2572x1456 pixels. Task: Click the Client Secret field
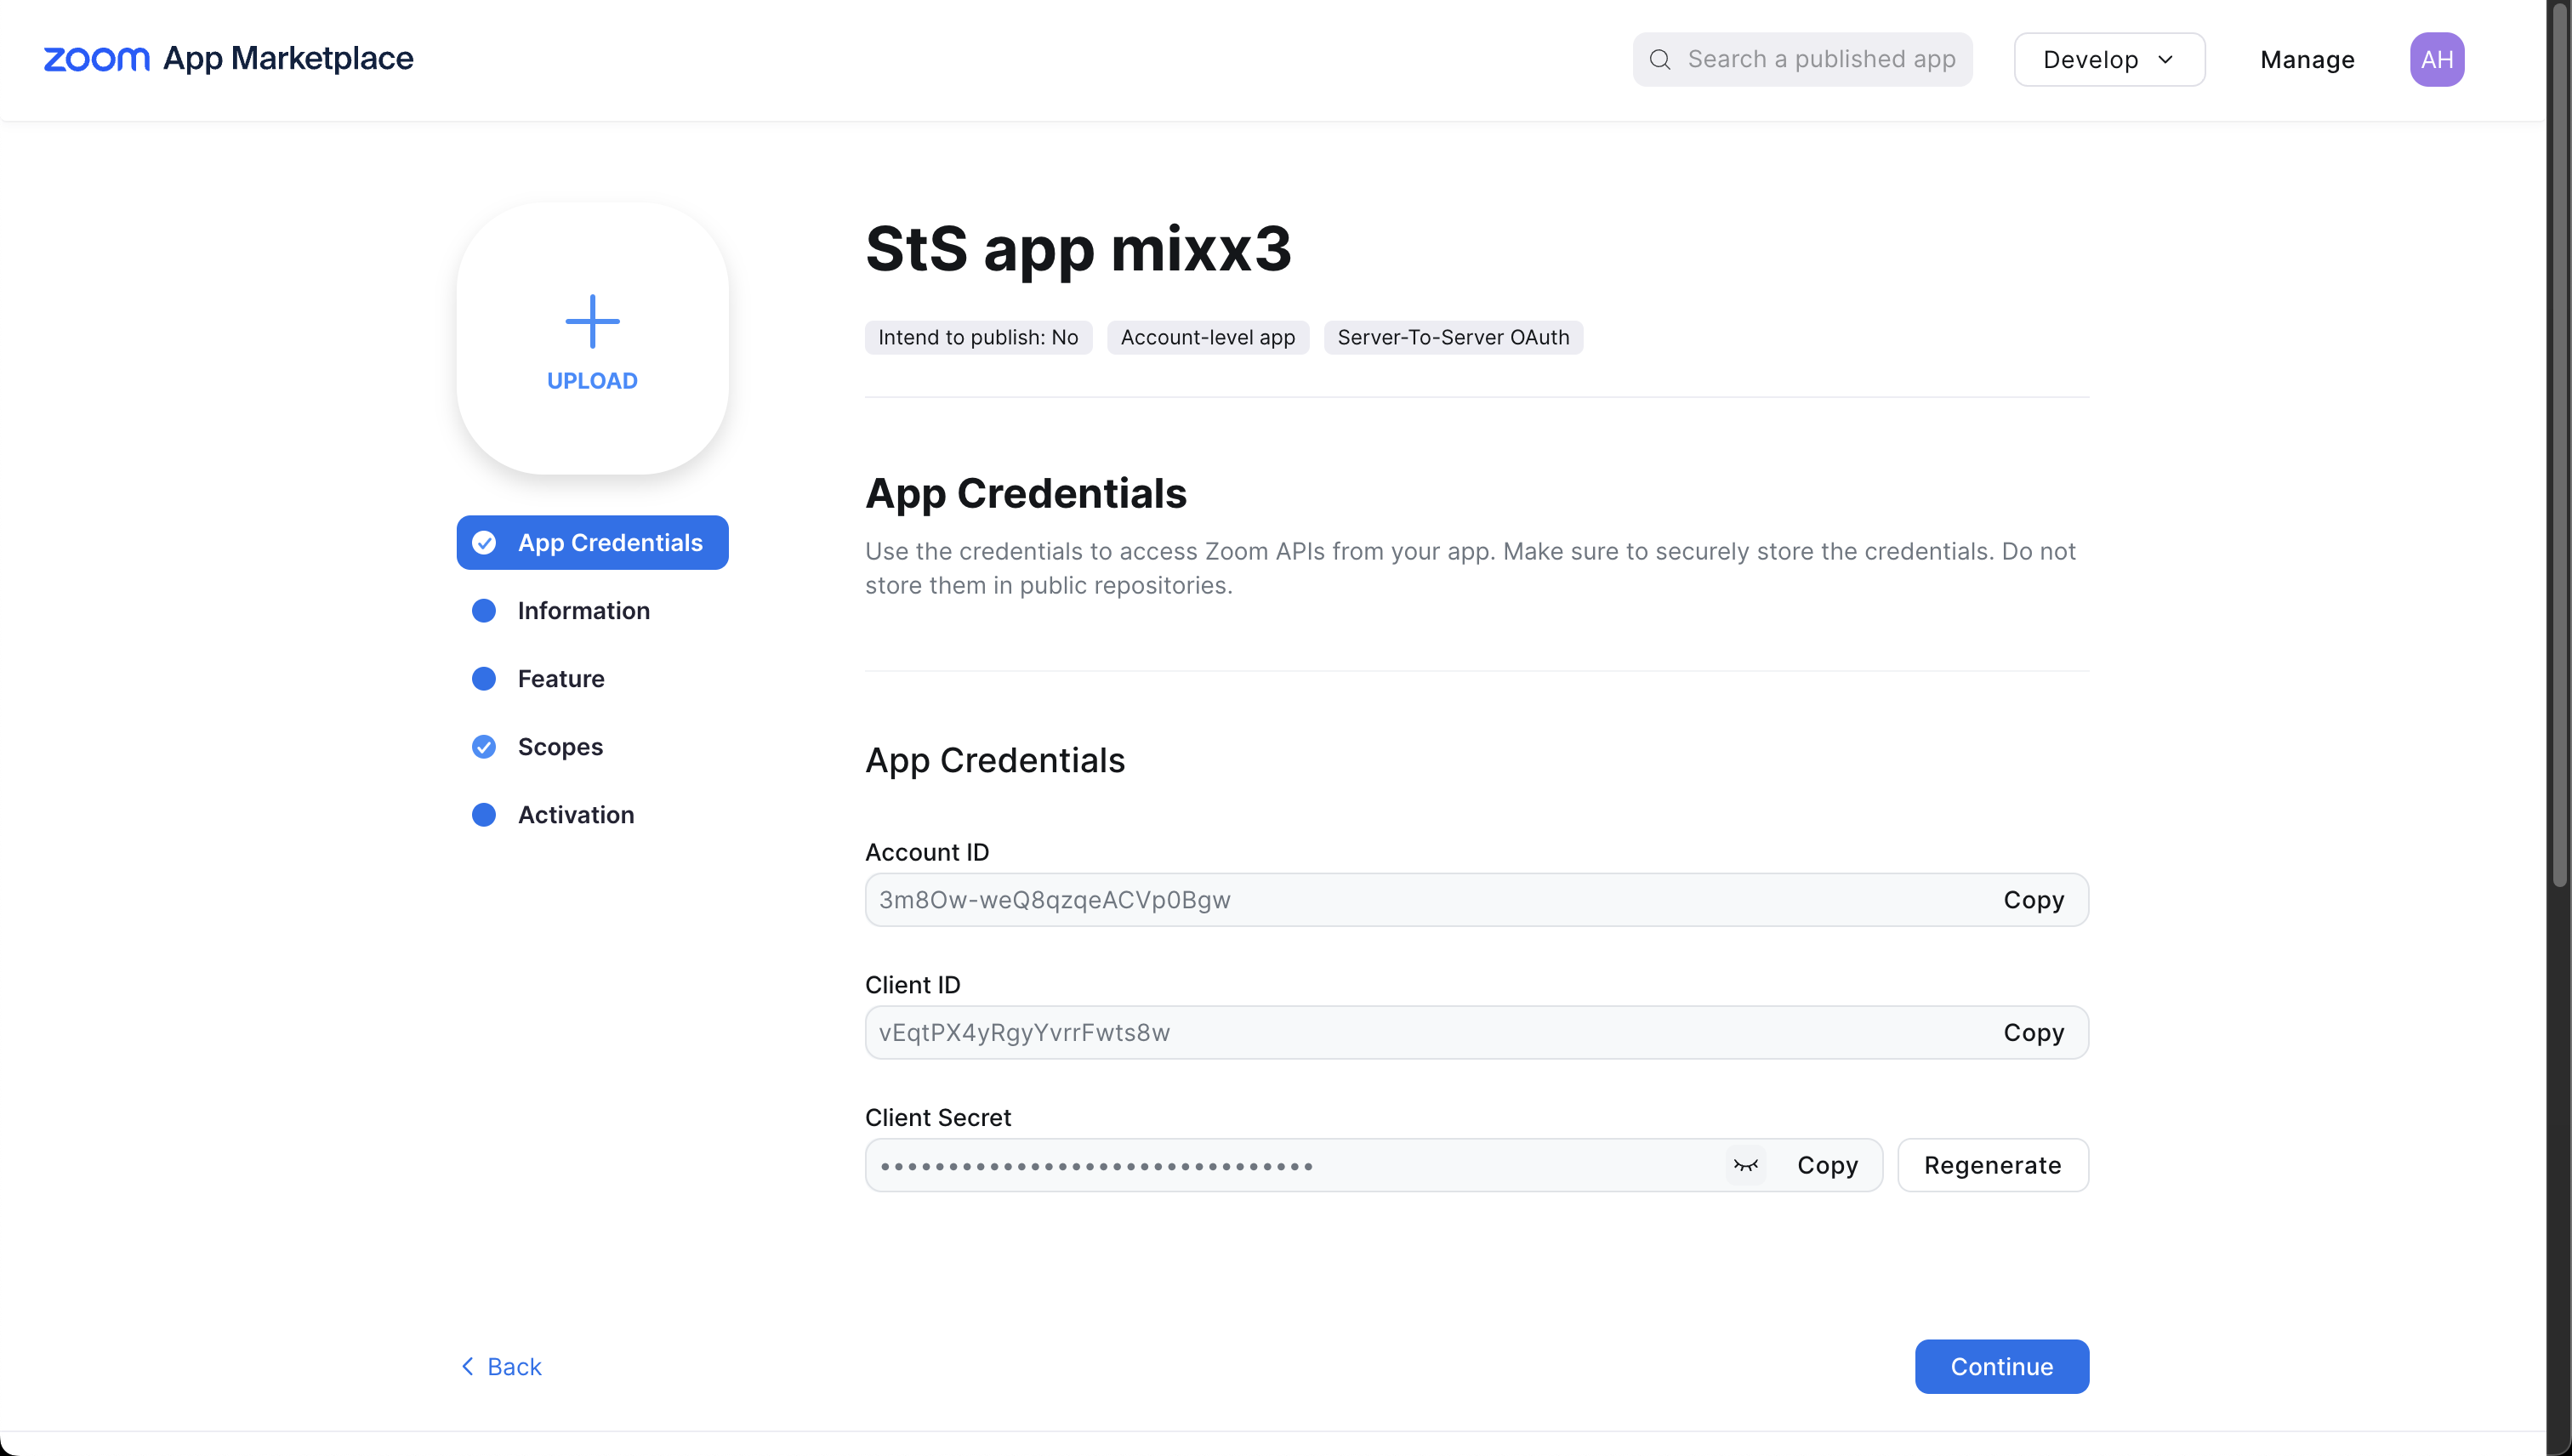[1373, 1165]
